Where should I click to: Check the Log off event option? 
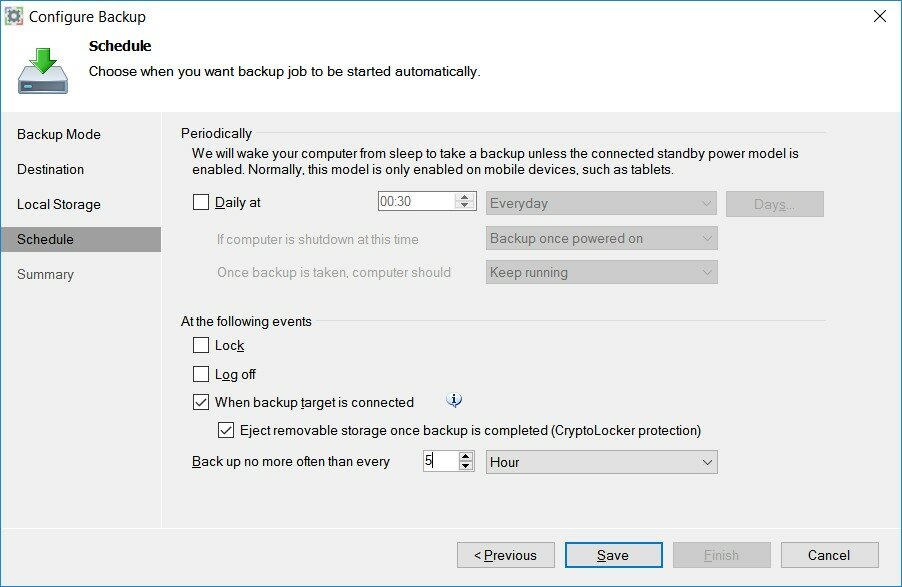[x=201, y=374]
